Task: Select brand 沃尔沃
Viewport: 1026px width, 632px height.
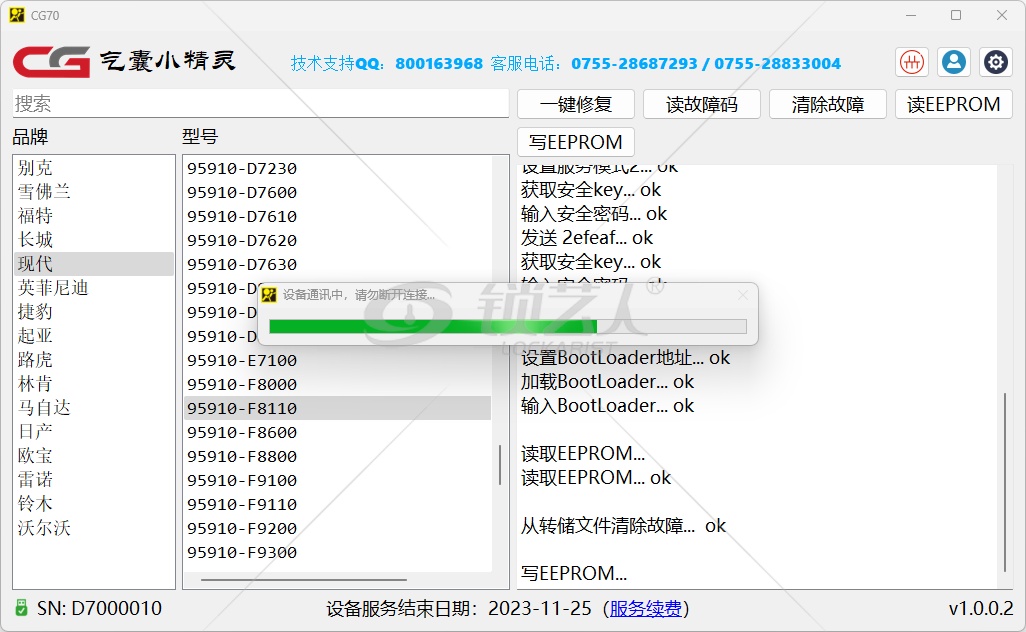Action: (94, 528)
